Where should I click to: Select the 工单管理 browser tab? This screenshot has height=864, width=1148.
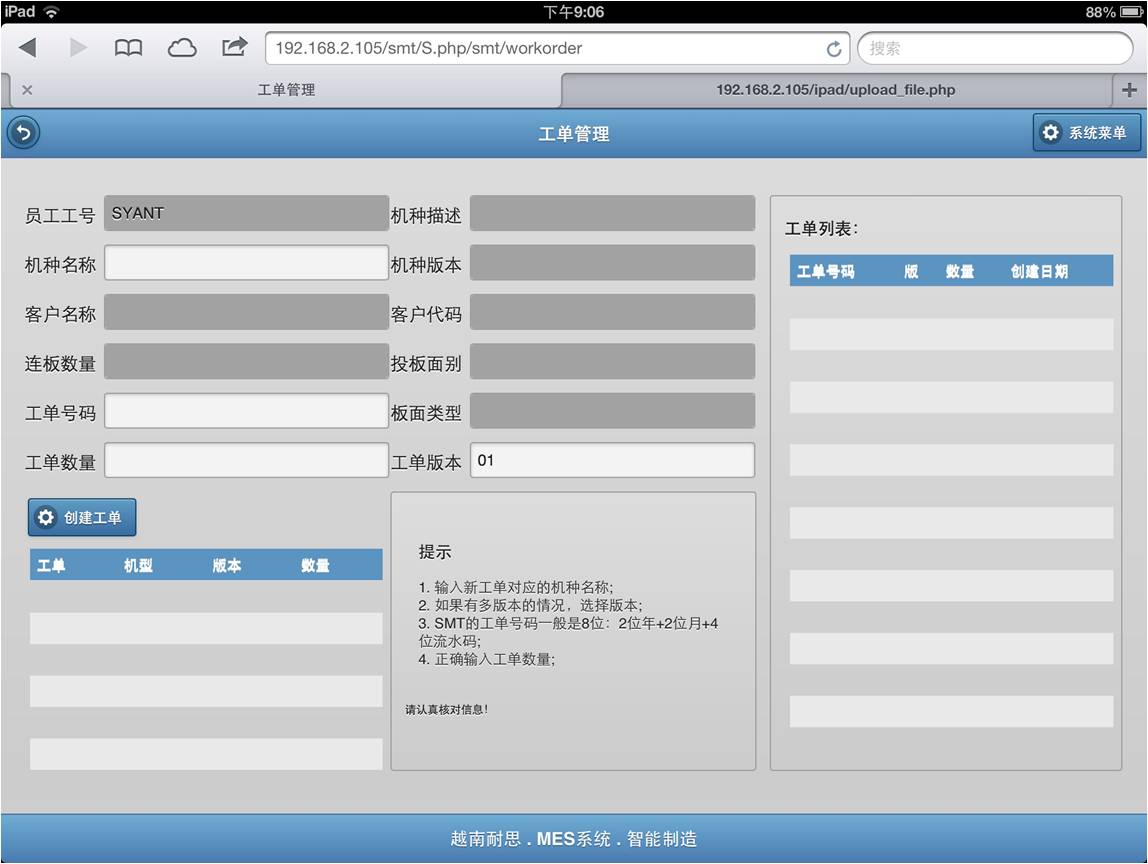pyautogui.click(x=286, y=90)
